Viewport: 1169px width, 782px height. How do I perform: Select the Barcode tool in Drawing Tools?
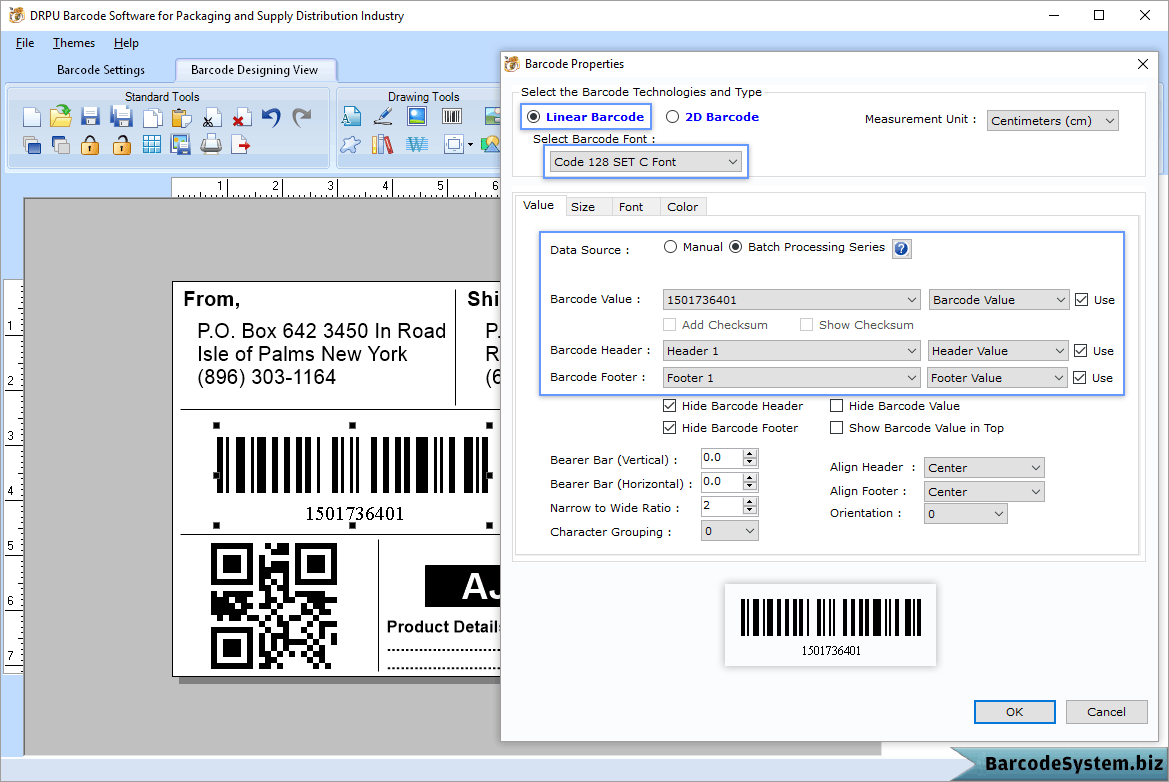(452, 116)
